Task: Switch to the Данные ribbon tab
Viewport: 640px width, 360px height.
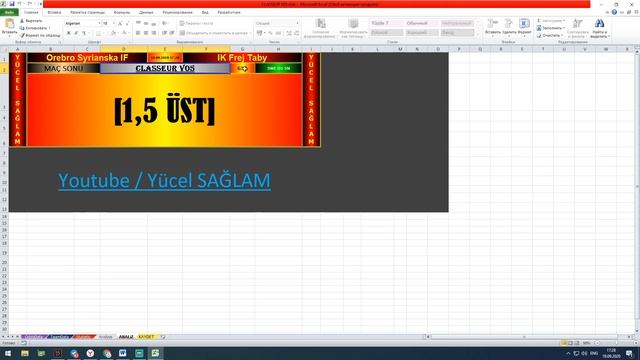Action: click(146, 12)
